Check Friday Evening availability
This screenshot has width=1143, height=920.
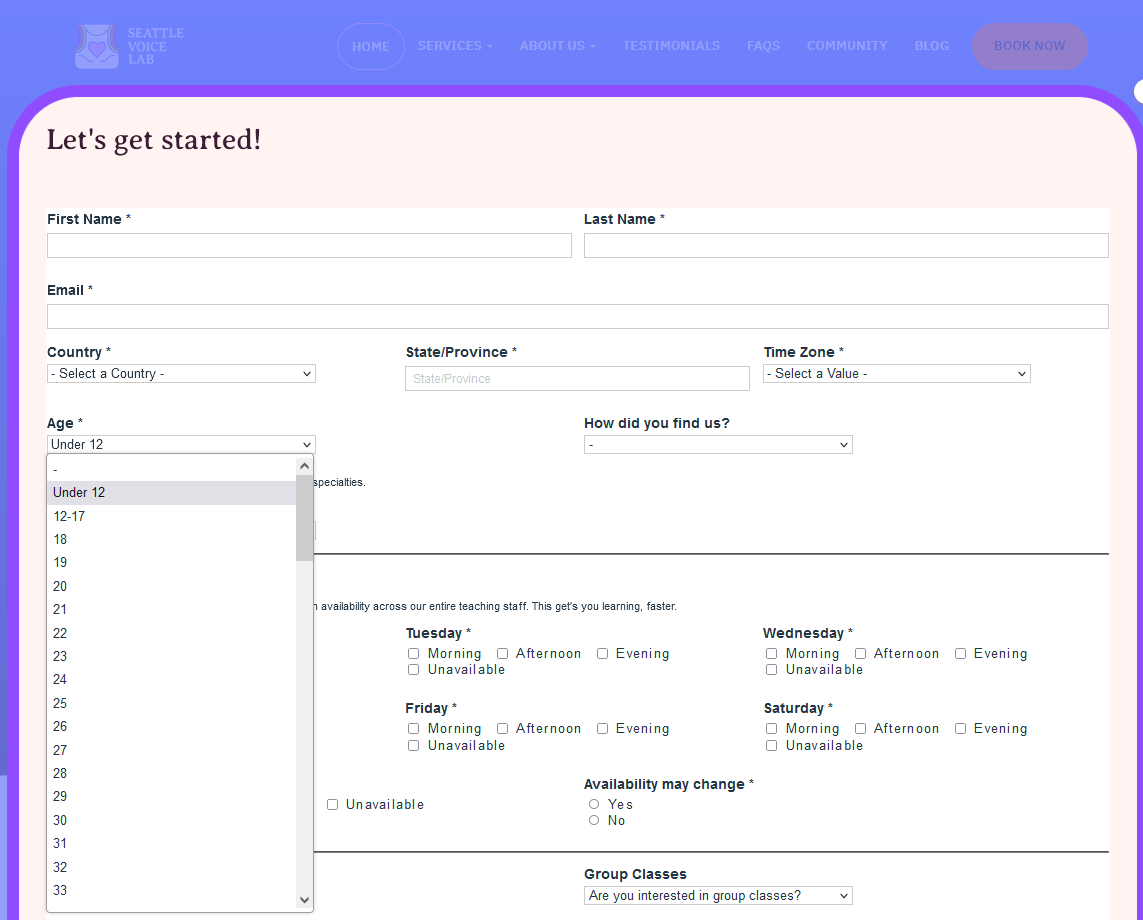point(602,729)
